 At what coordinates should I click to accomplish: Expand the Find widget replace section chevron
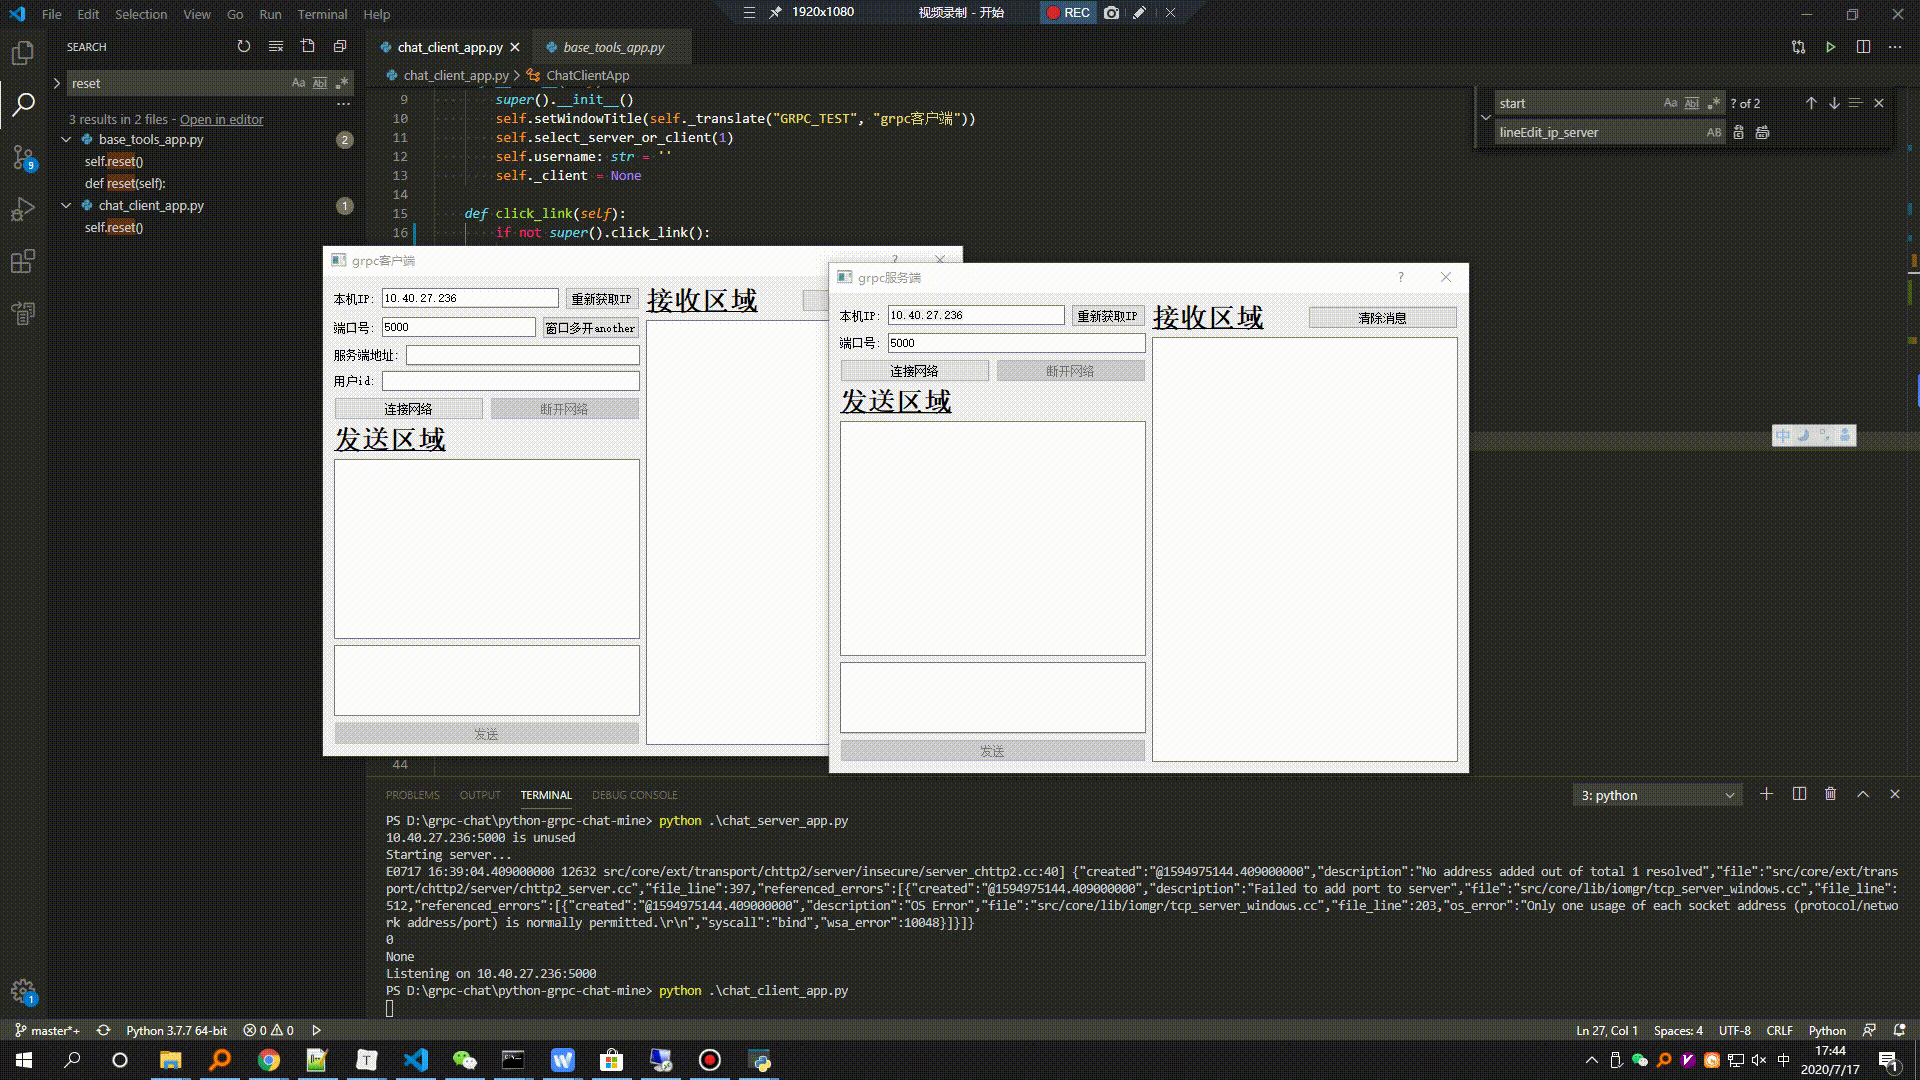click(x=1485, y=117)
